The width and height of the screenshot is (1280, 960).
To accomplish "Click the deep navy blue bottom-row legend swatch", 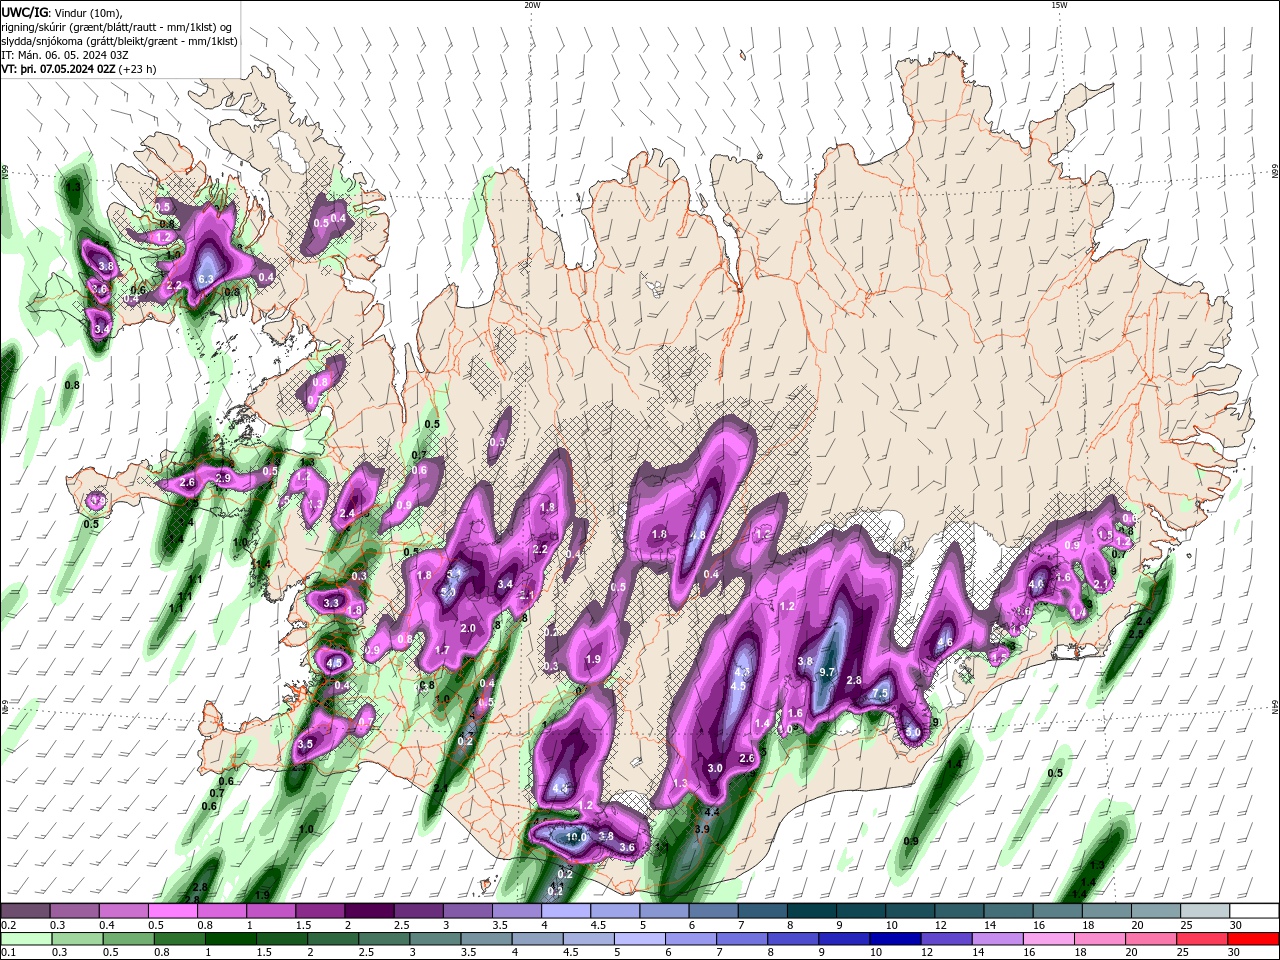I will tap(895, 939).
